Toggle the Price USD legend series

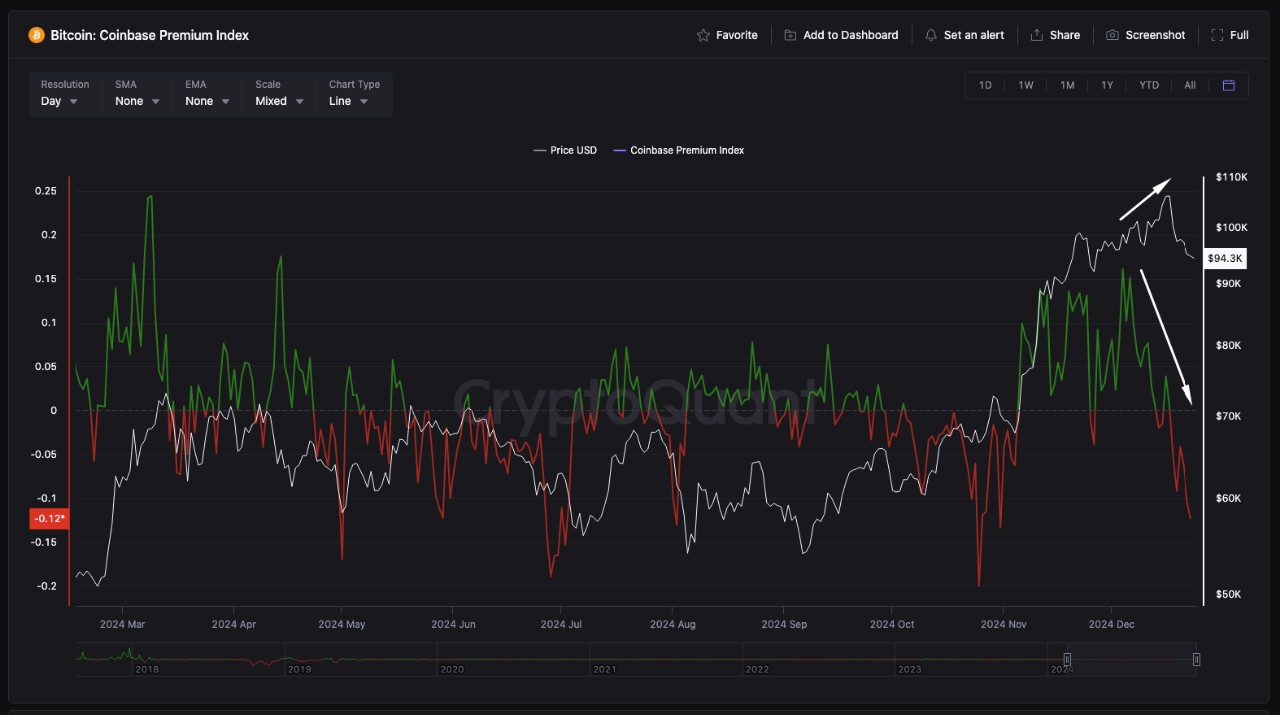[565, 150]
